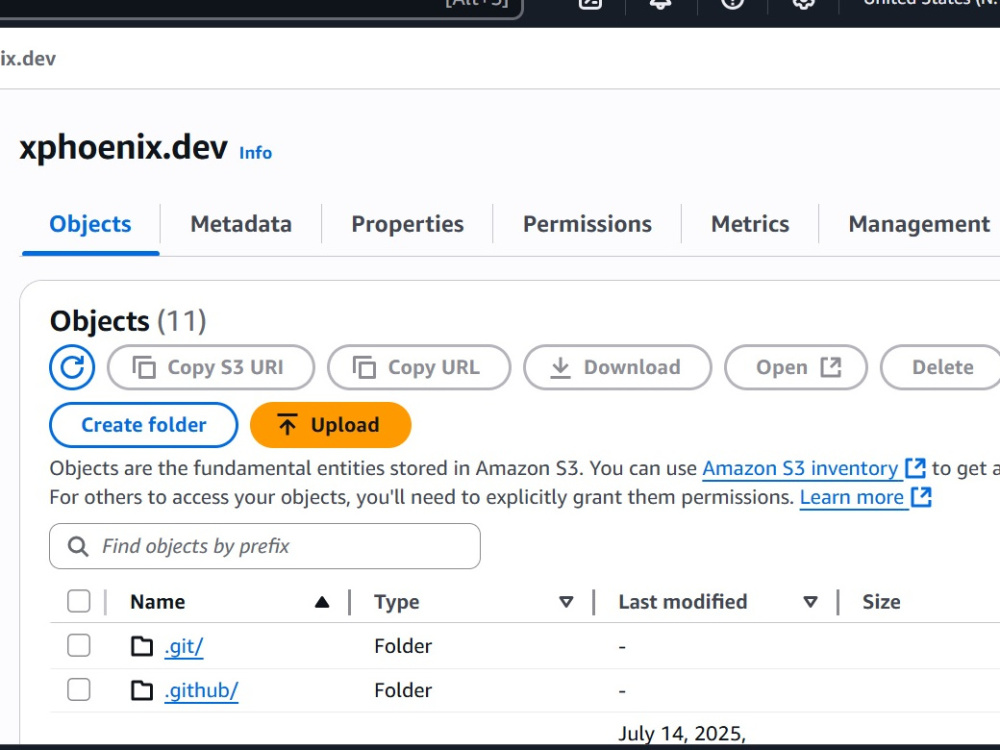Click Folder type text in .git/ row
The height and width of the screenshot is (750, 1000).
click(x=403, y=647)
